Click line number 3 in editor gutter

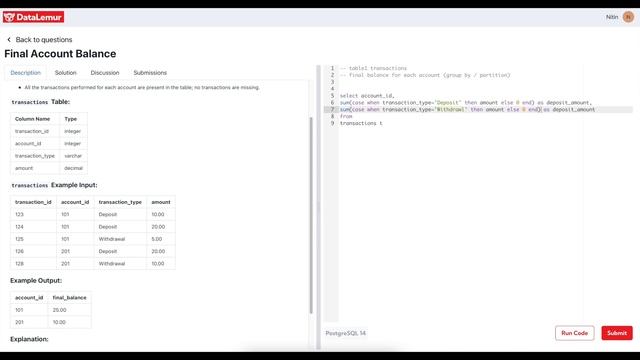[332, 82]
